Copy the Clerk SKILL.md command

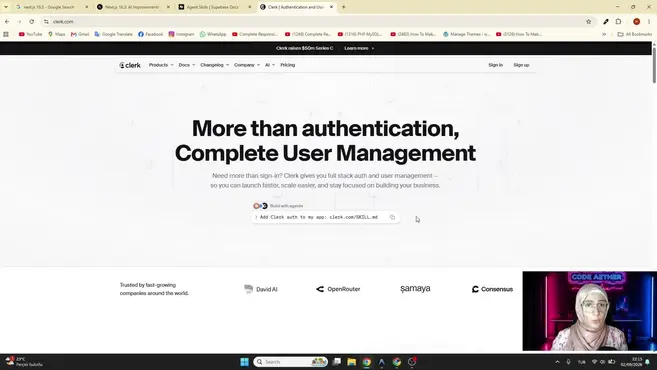coord(392,217)
